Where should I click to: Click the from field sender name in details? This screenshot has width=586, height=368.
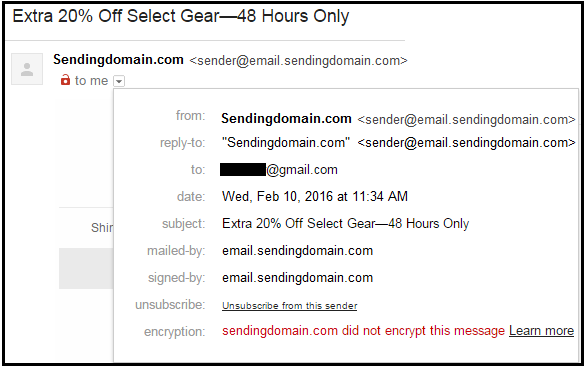[286, 119]
